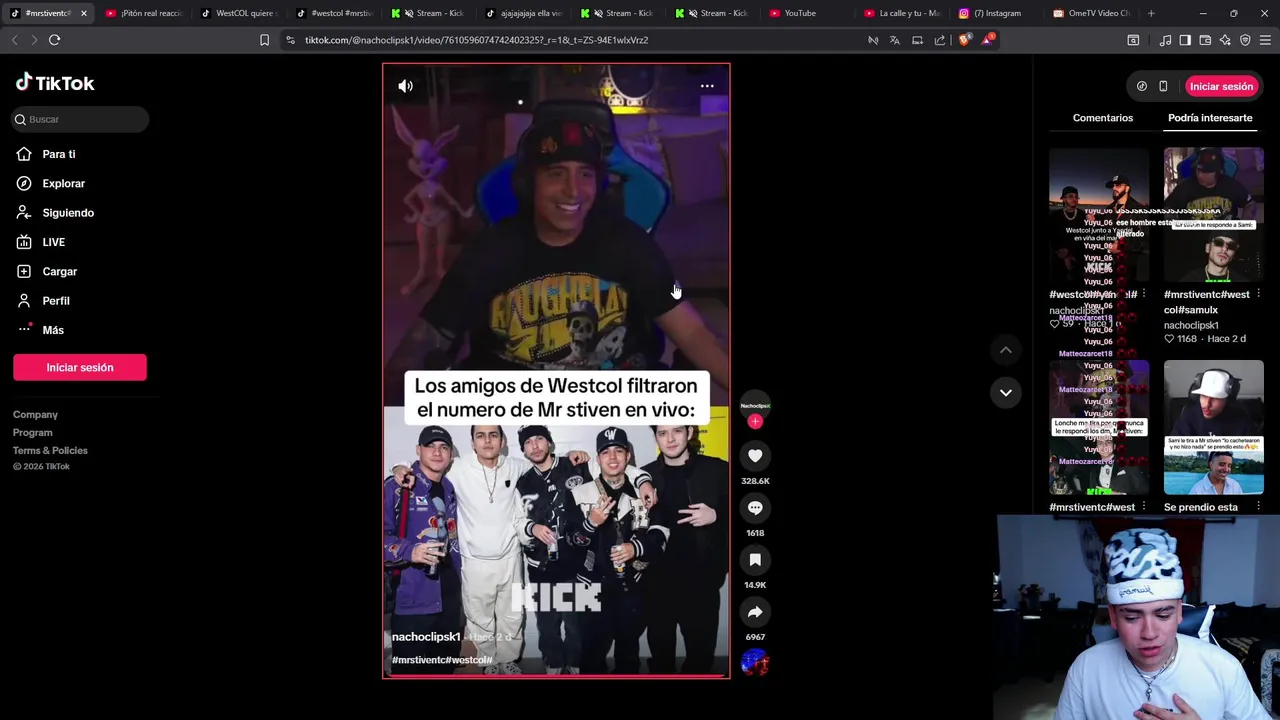The height and width of the screenshot is (720, 1280).
Task: Open a new browser tab
Action: pos(1151,13)
